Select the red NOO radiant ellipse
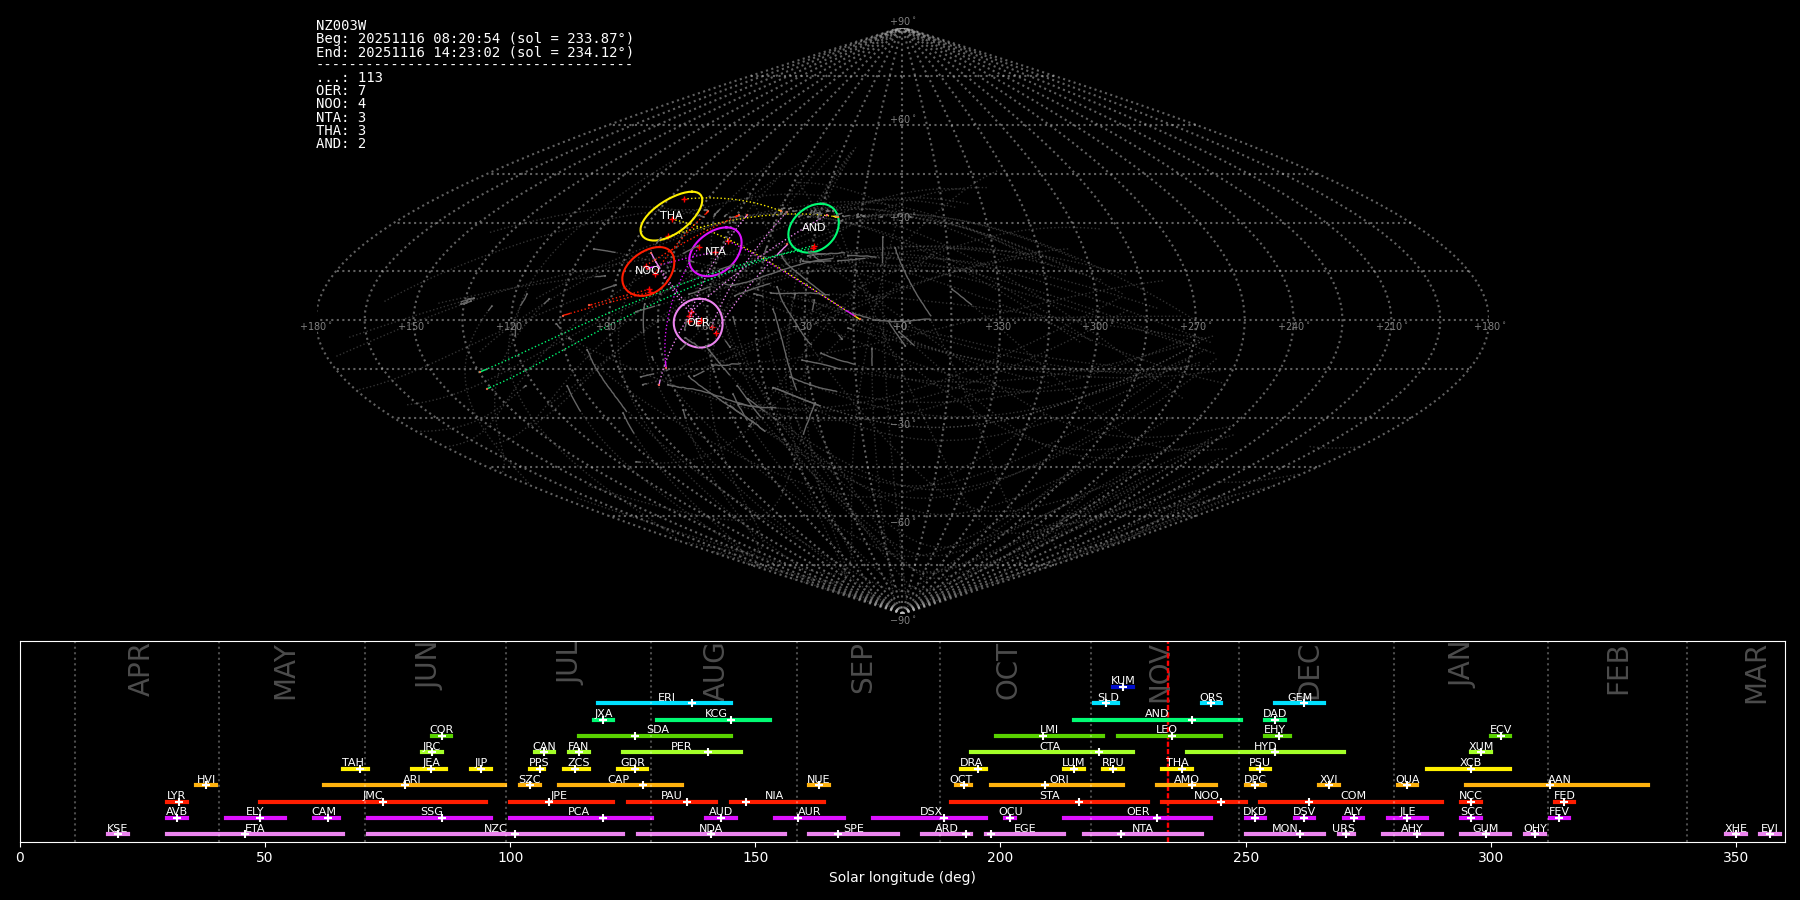The width and height of the screenshot is (1800, 900). 648,271
